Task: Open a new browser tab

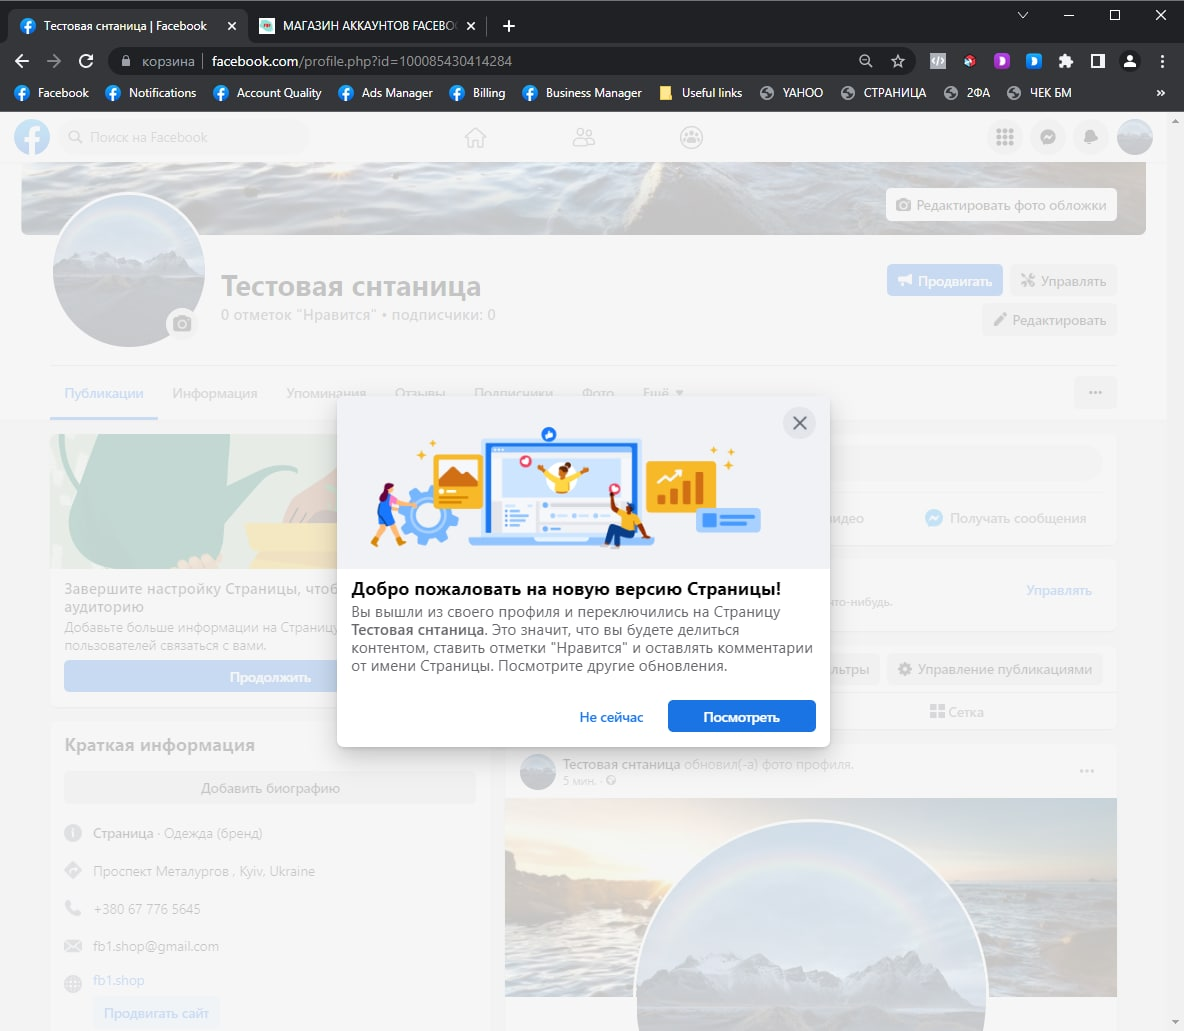Action: pyautogui.click(x=509, y=26)
